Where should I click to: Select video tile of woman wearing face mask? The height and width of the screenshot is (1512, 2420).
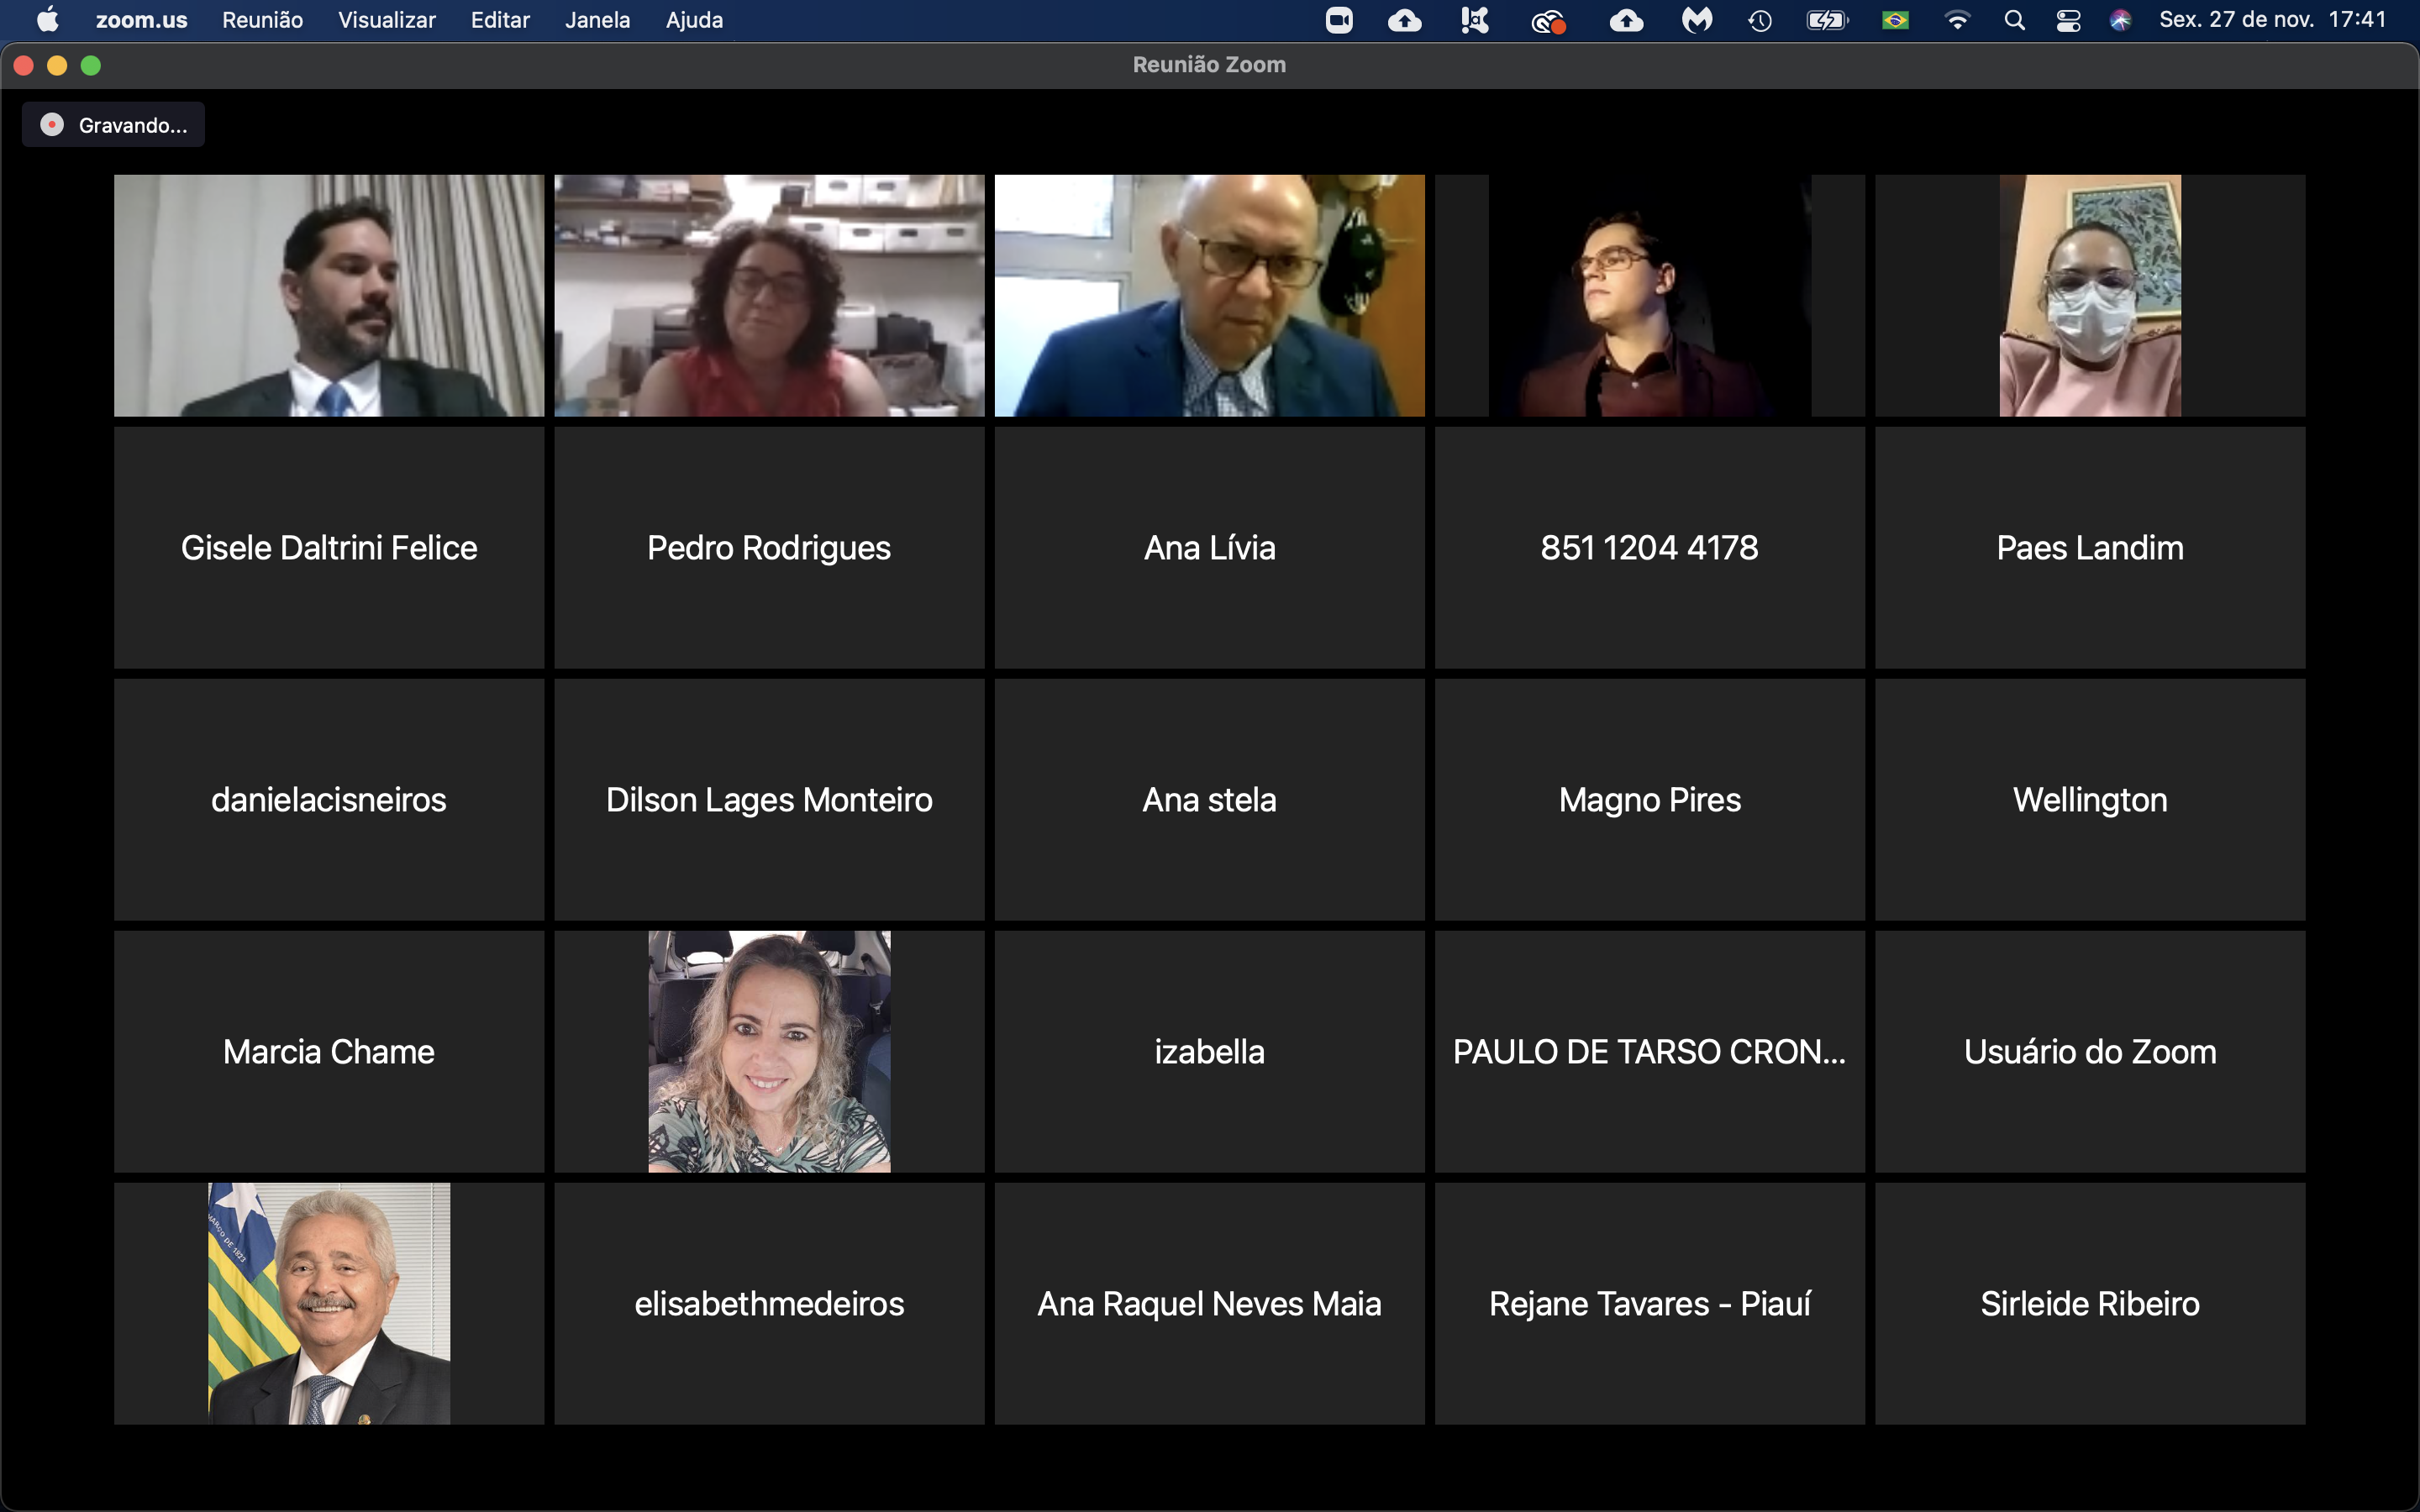pos(2090,296)
